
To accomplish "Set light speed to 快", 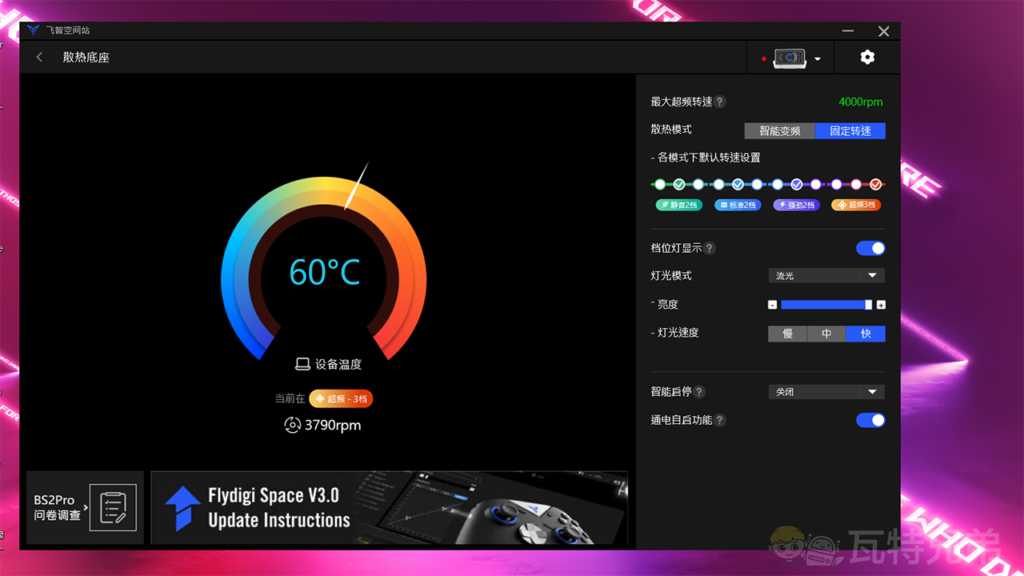I will coord(866,334).
